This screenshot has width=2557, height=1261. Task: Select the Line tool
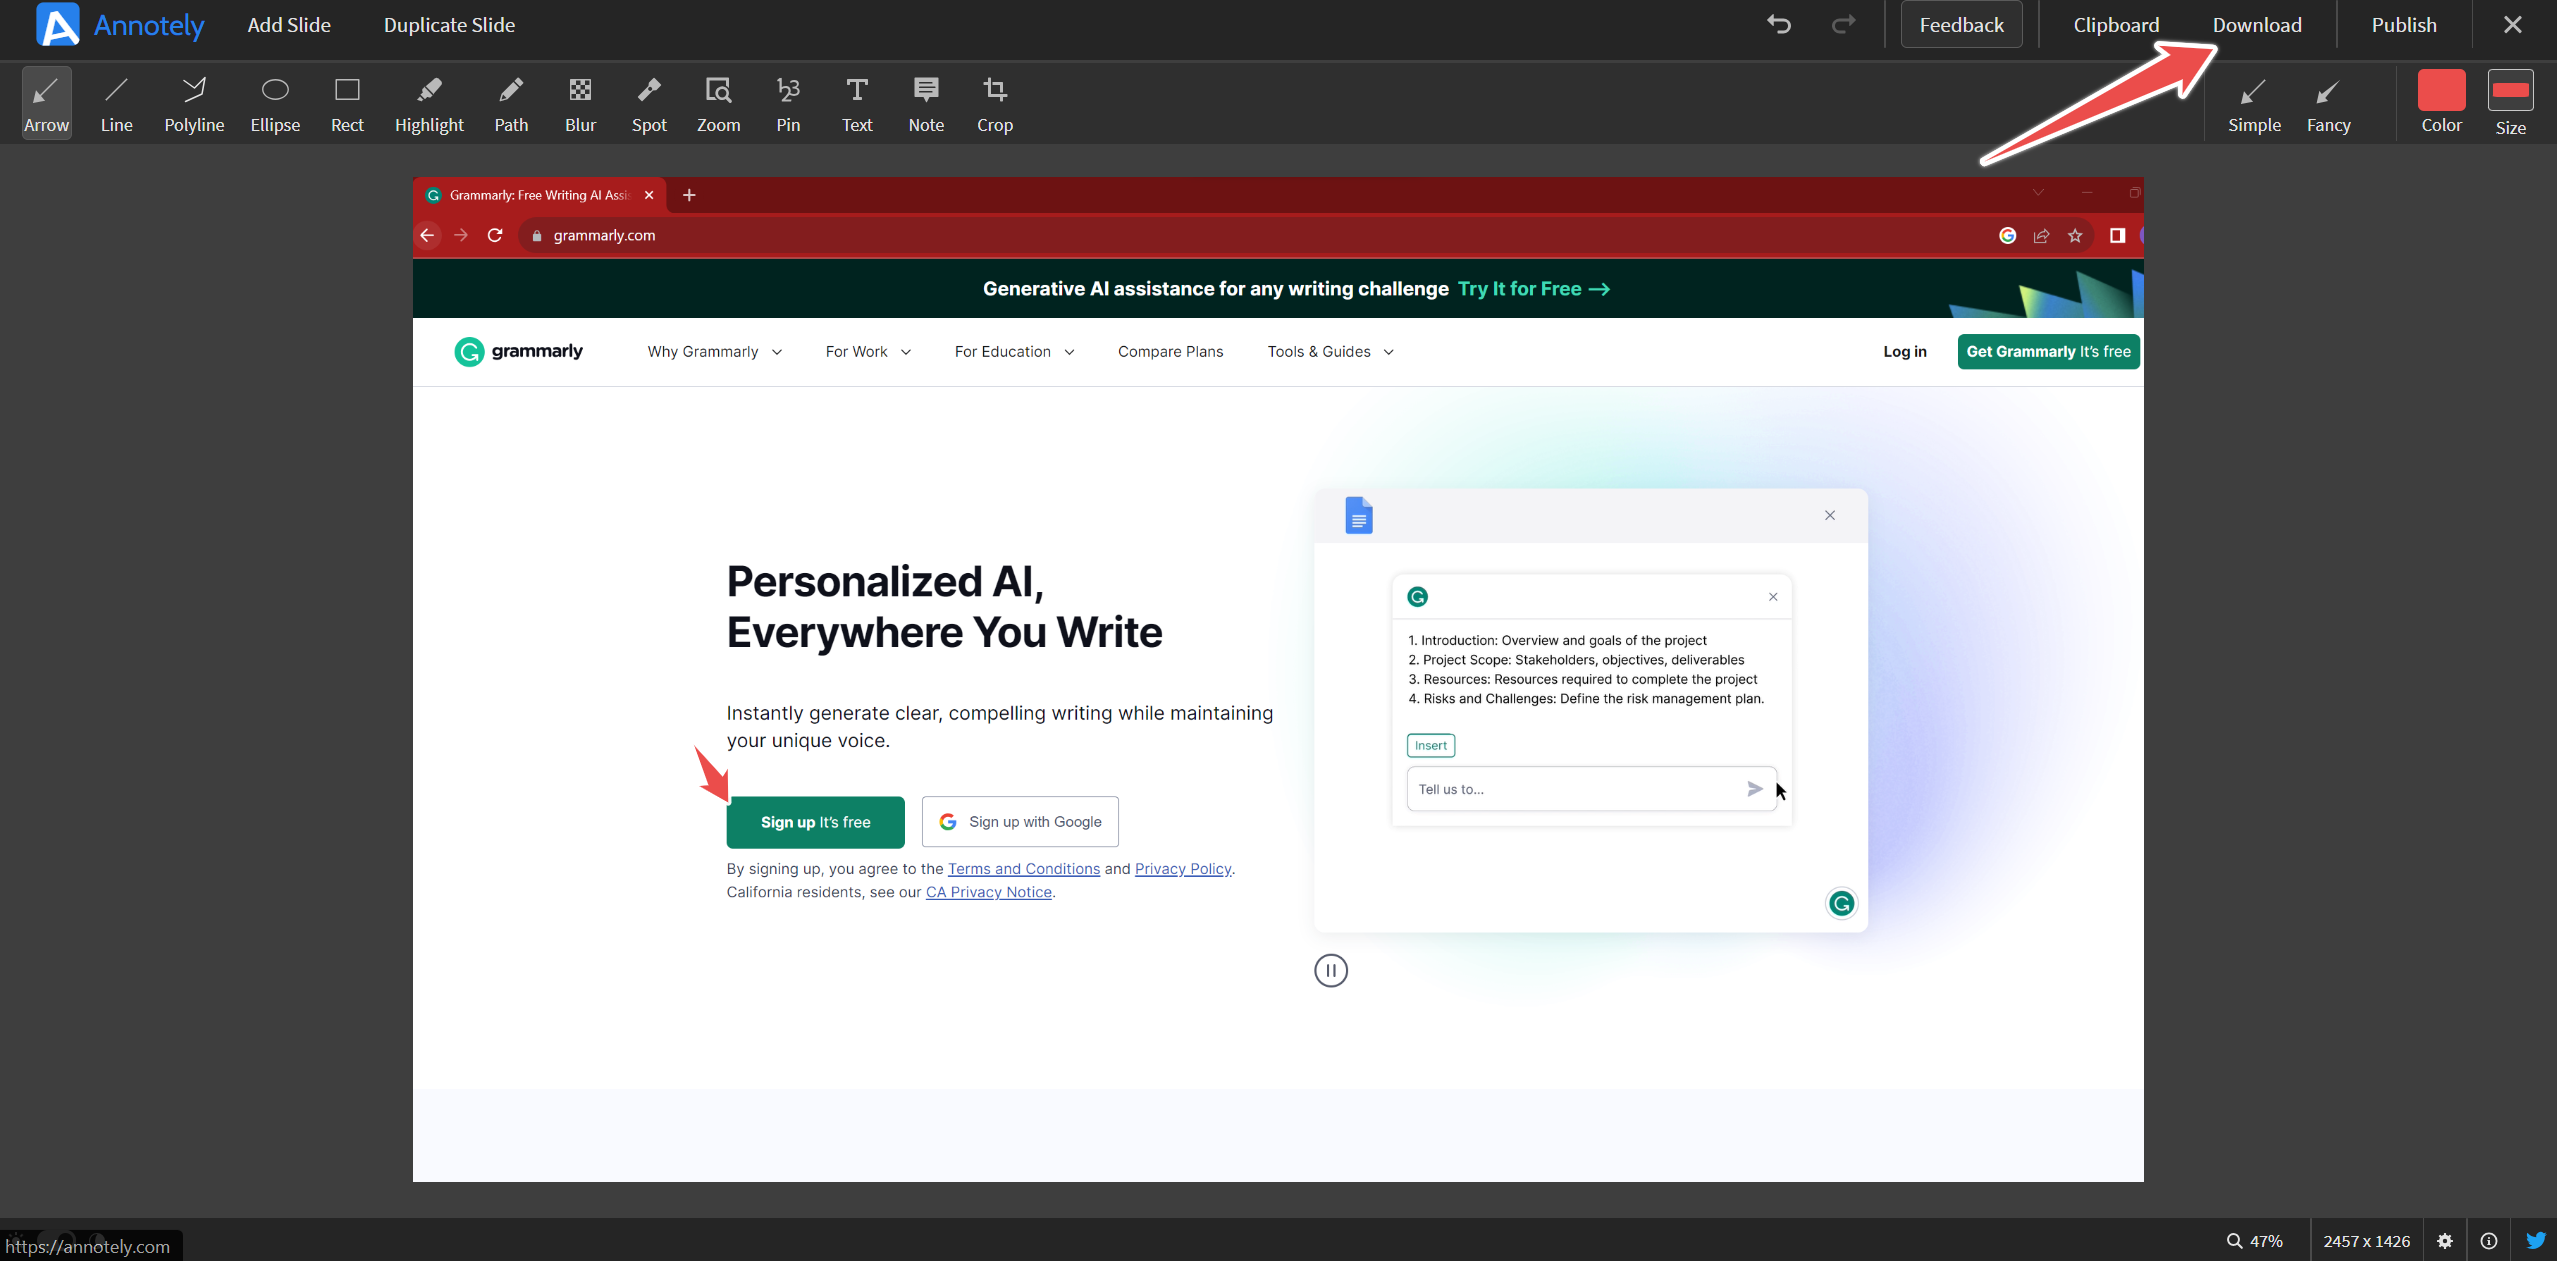[x=116, y=103]
